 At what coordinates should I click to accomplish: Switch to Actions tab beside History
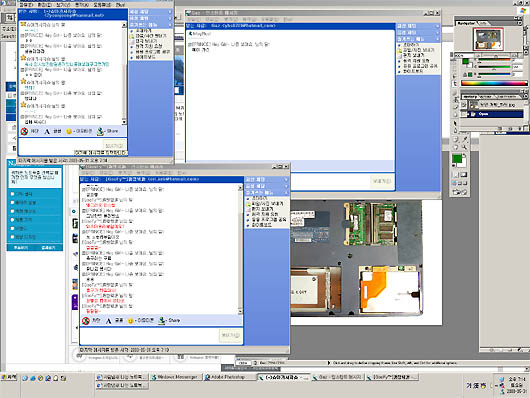click(485, 97)
